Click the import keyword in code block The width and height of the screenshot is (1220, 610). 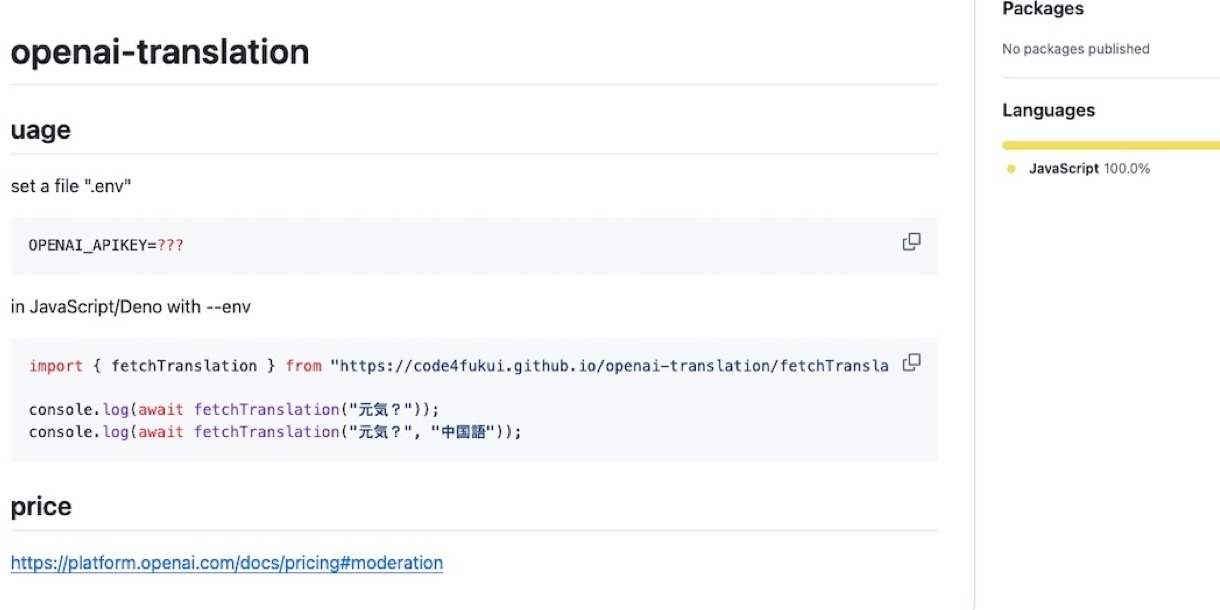(56, 366)
